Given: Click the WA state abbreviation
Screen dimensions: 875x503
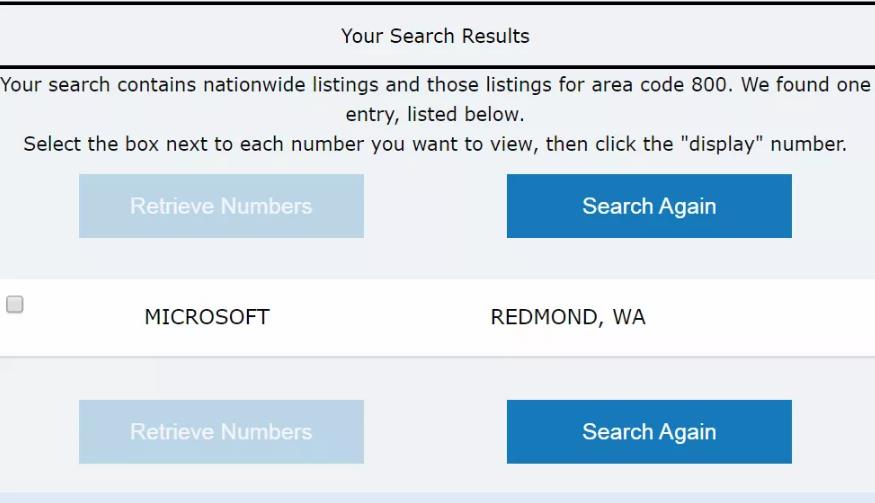Looking at the screenshot, I should (629, 317).
